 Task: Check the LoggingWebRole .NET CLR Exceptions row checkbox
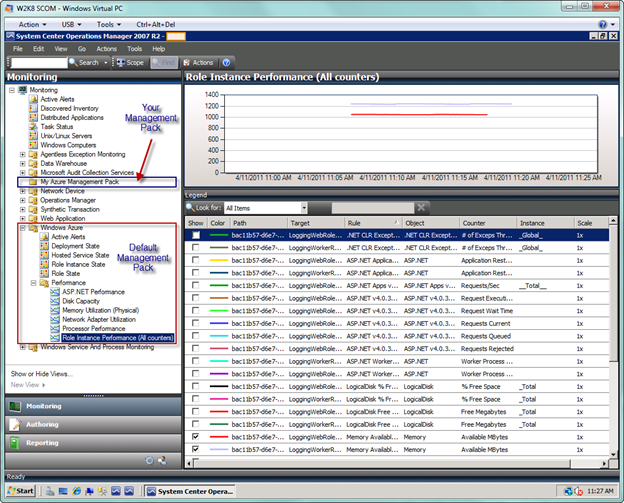click(x=196, y=235)
